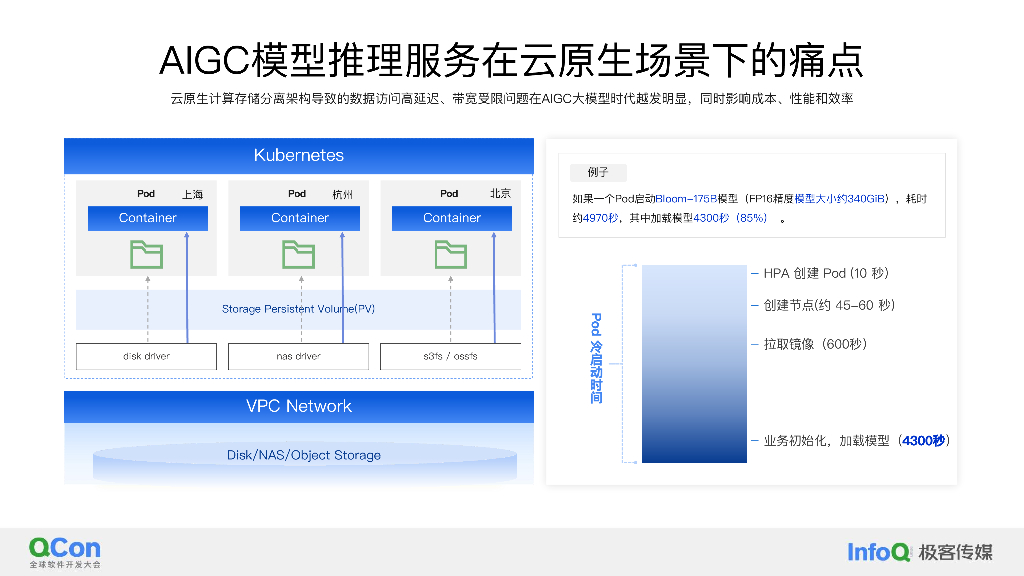The image size is (1024, 576).
Task: Click the Storage Persistent Volume(PV) band
Action: tap(298, 309)
